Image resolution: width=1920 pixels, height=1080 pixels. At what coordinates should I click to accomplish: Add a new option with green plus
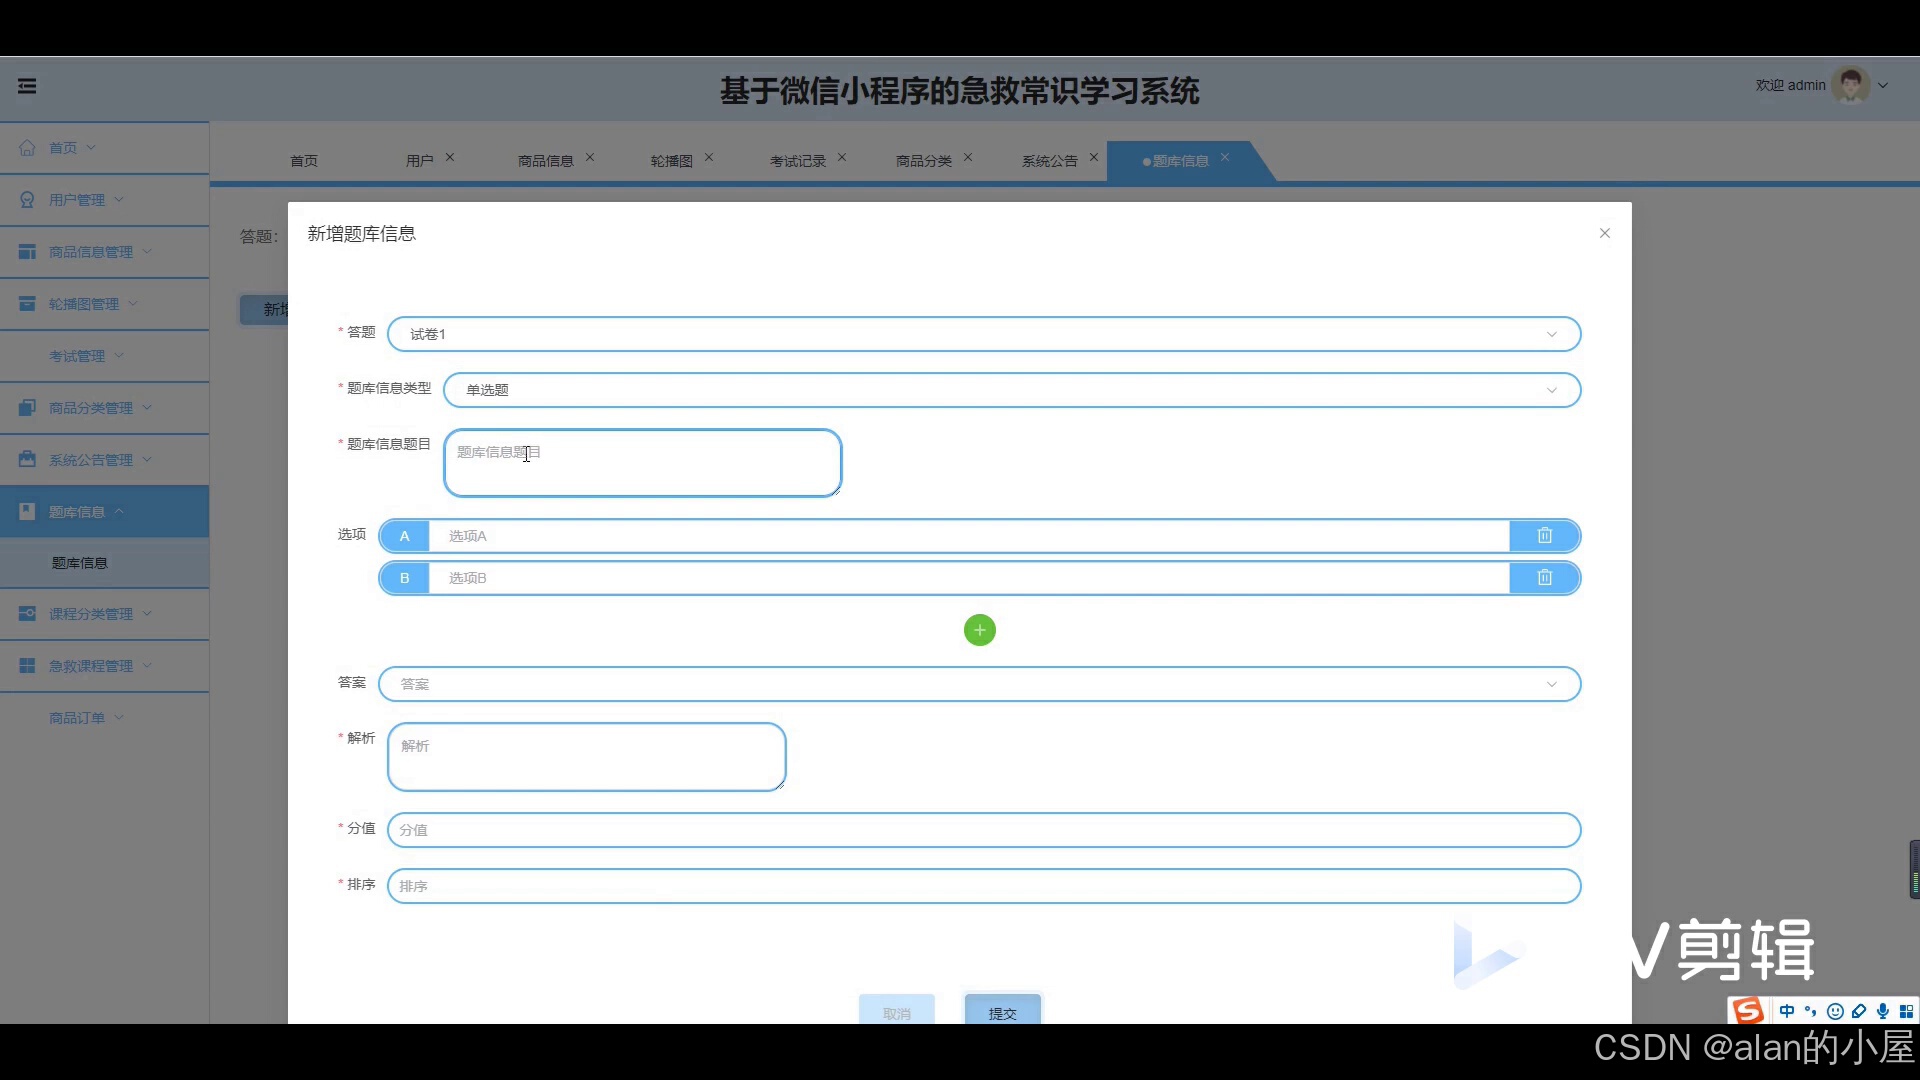click(x=979, y=630)
